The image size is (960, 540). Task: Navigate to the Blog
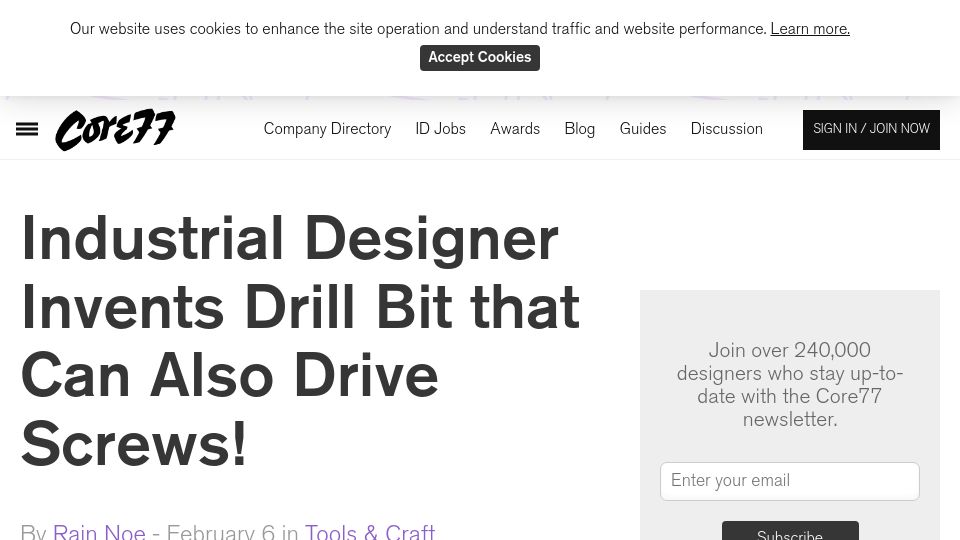tap(579, 129)
